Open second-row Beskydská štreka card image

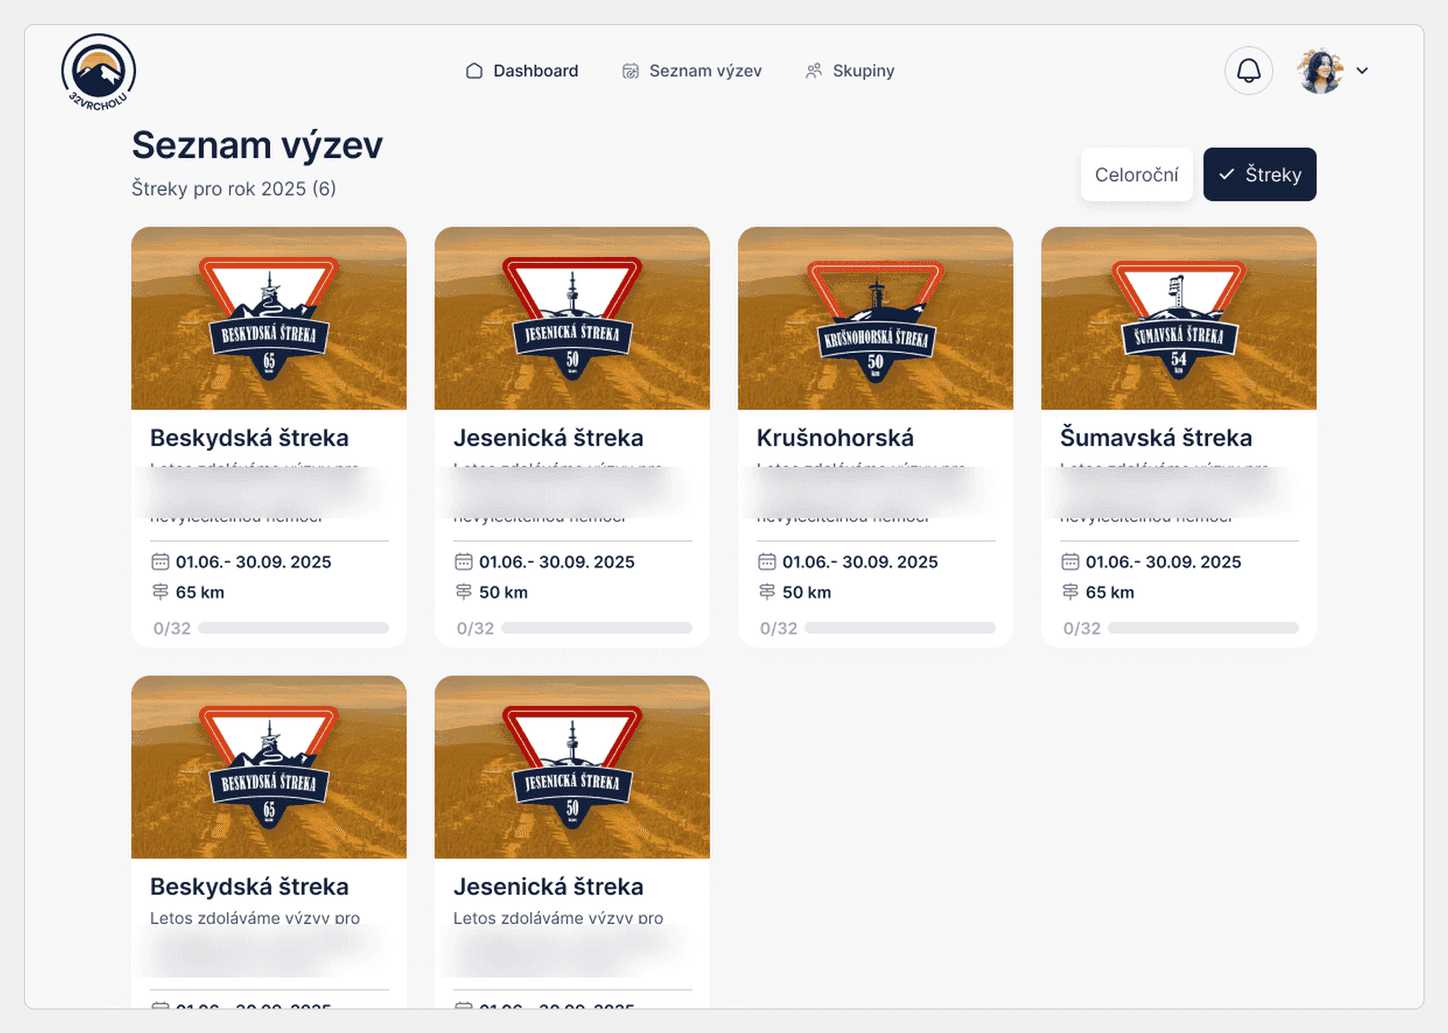coord(269,767)
